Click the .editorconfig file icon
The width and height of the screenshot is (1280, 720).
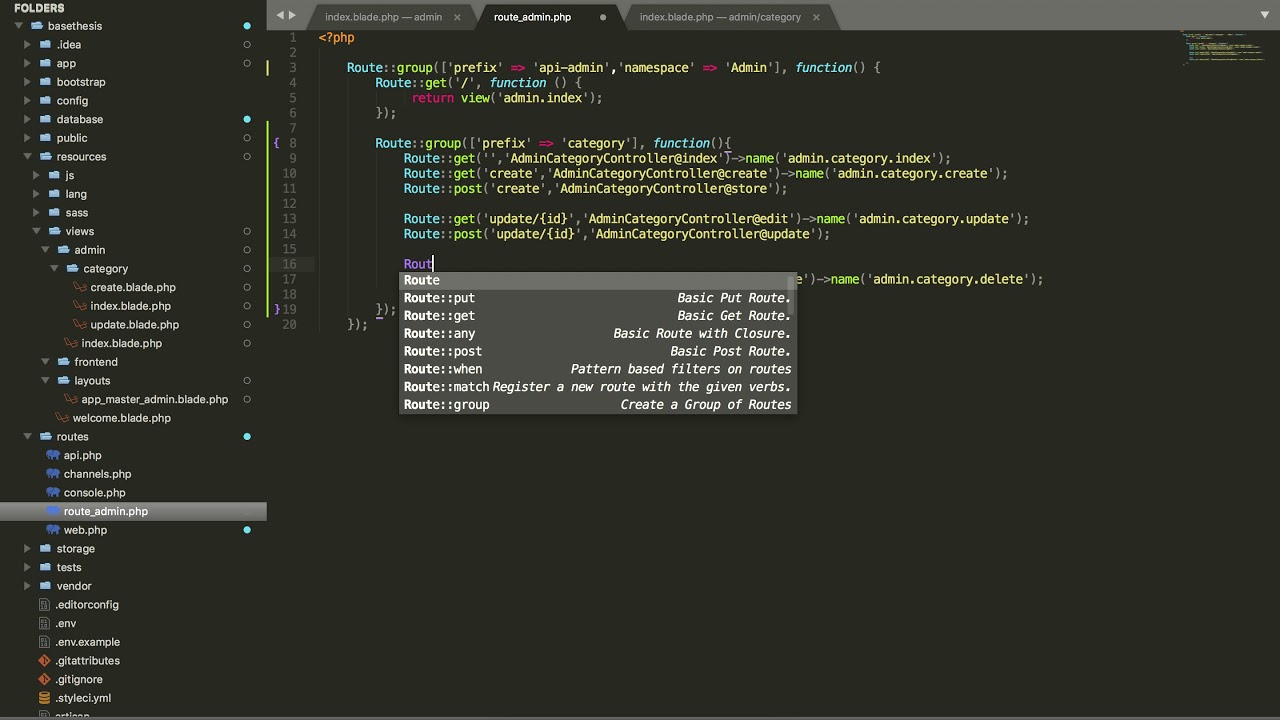tap(44, 605)
